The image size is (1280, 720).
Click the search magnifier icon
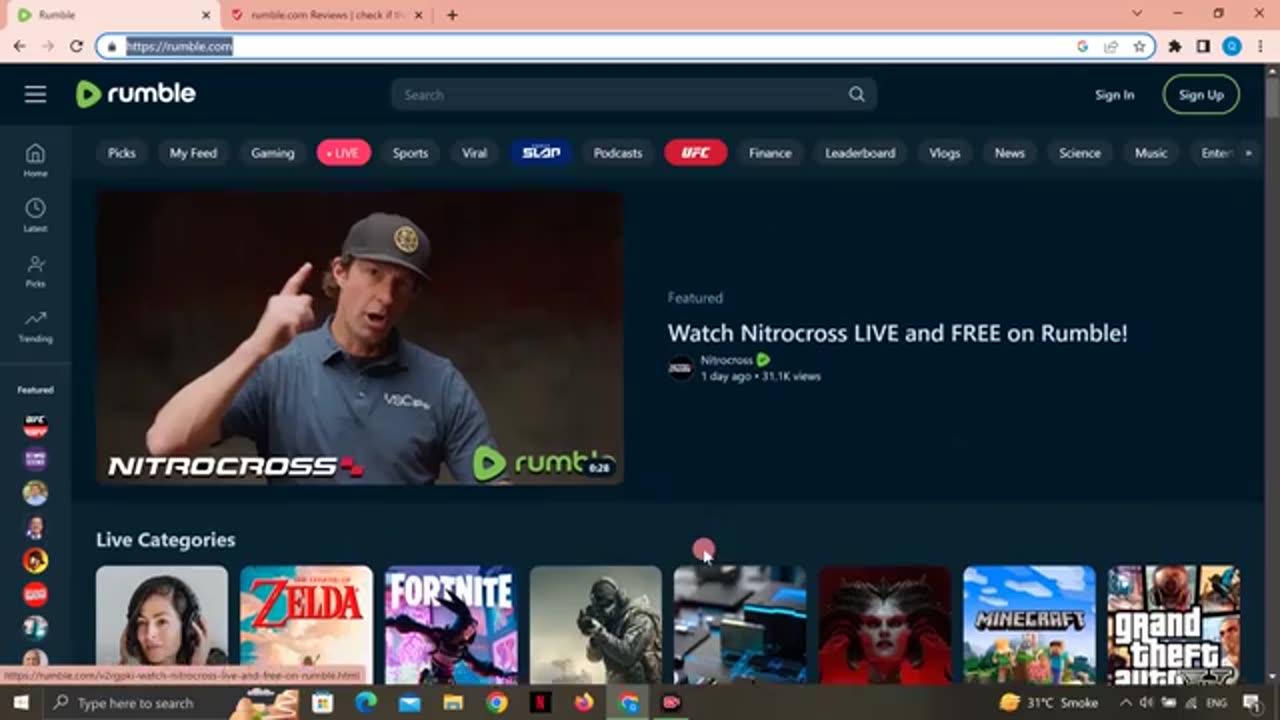coord(857,94)
